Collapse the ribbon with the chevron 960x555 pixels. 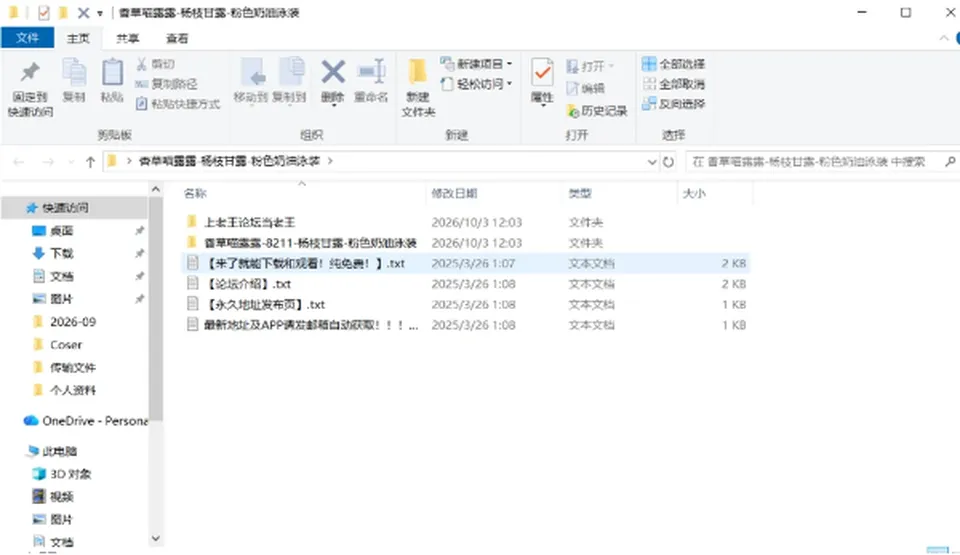coord(943,38)
